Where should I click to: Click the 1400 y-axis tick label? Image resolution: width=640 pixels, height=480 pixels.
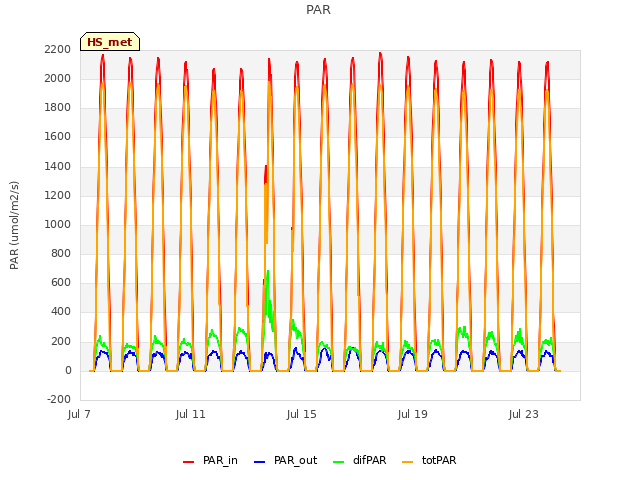tap(58, 166)
